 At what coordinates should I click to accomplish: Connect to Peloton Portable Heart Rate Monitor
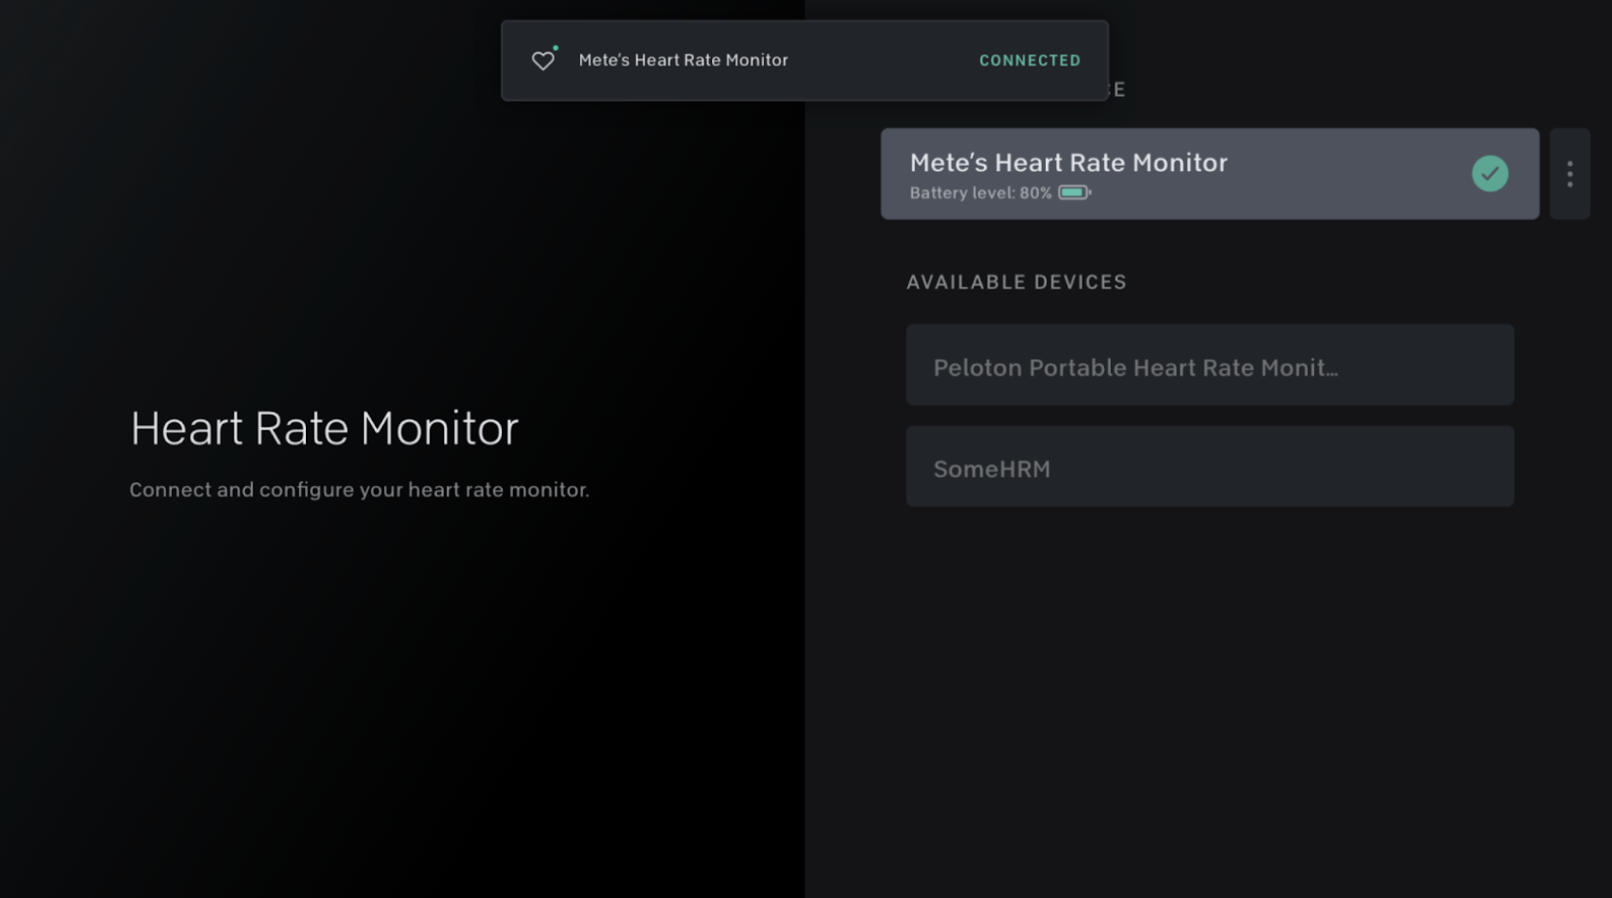tap(1209, 365)
